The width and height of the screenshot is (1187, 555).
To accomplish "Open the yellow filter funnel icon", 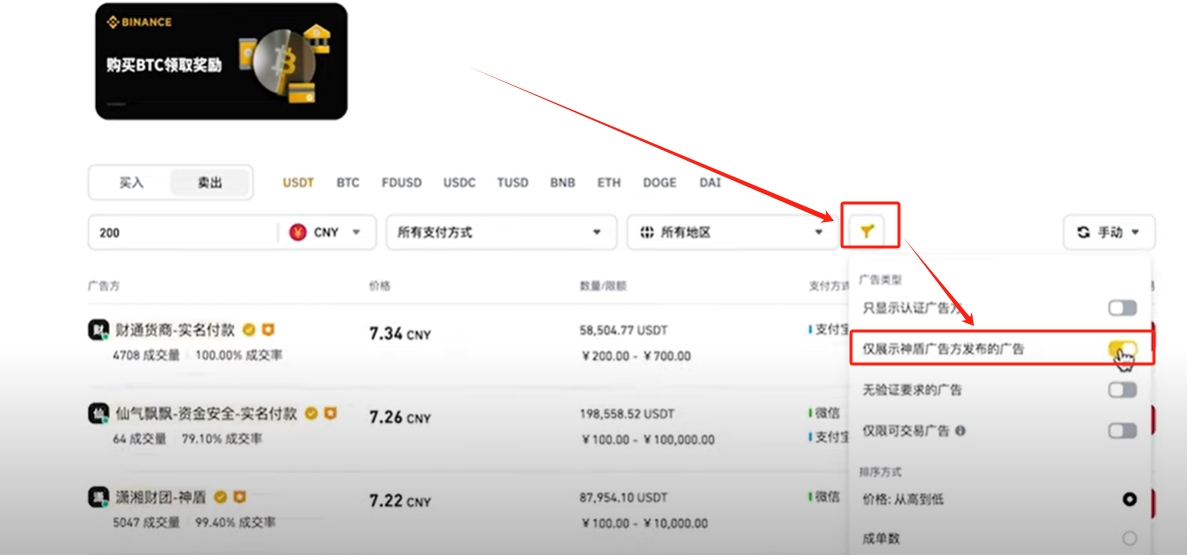I will pos(867,232).
